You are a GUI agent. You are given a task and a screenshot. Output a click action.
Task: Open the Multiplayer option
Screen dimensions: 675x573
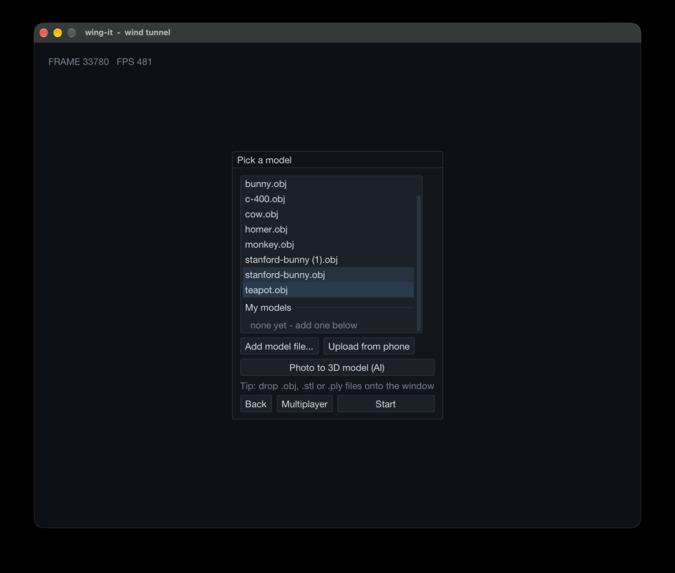304,404
